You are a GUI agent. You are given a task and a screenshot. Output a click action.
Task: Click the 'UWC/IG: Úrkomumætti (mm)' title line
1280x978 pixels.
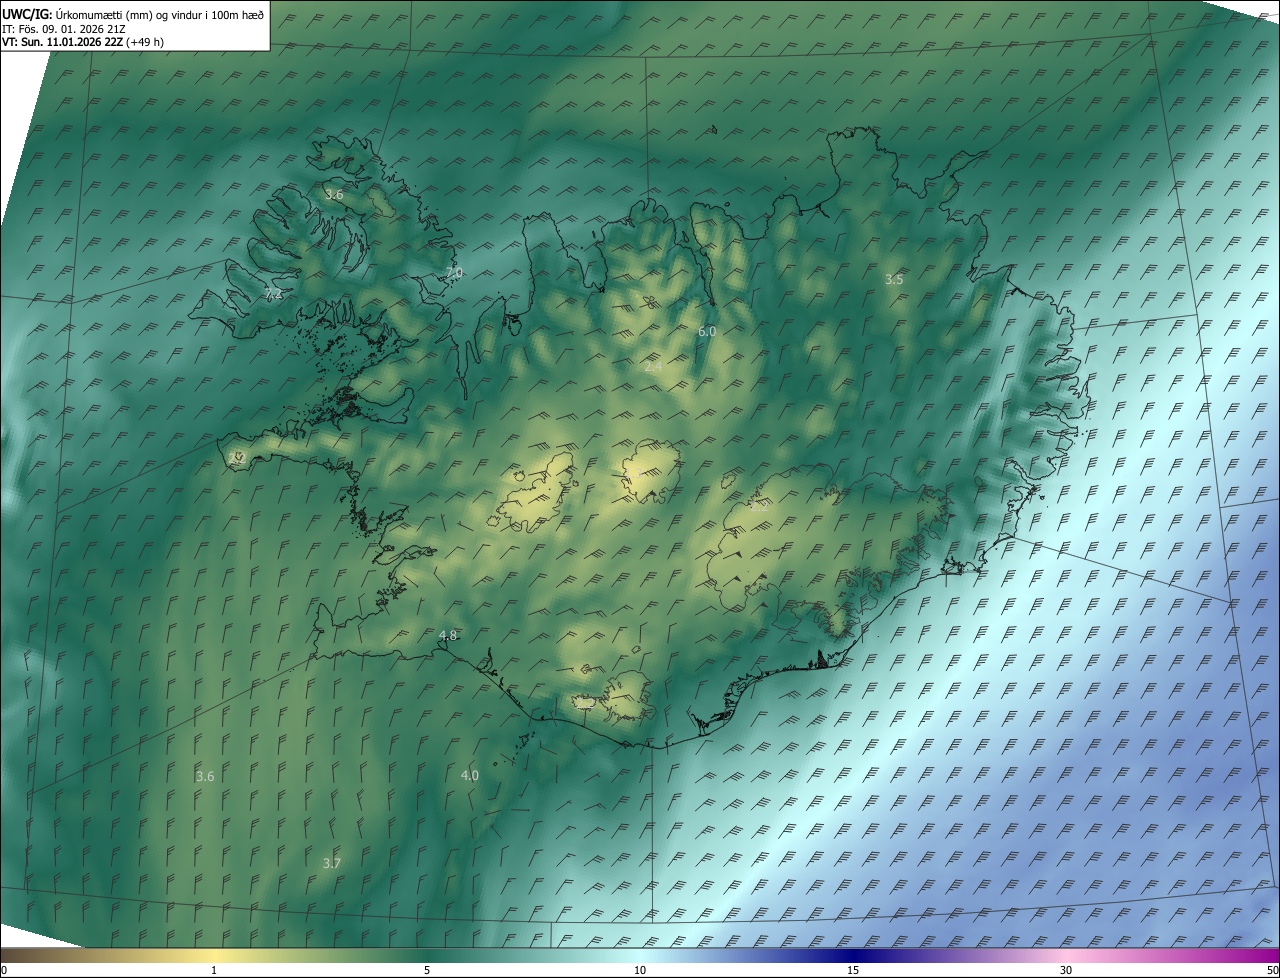(133, 14)
